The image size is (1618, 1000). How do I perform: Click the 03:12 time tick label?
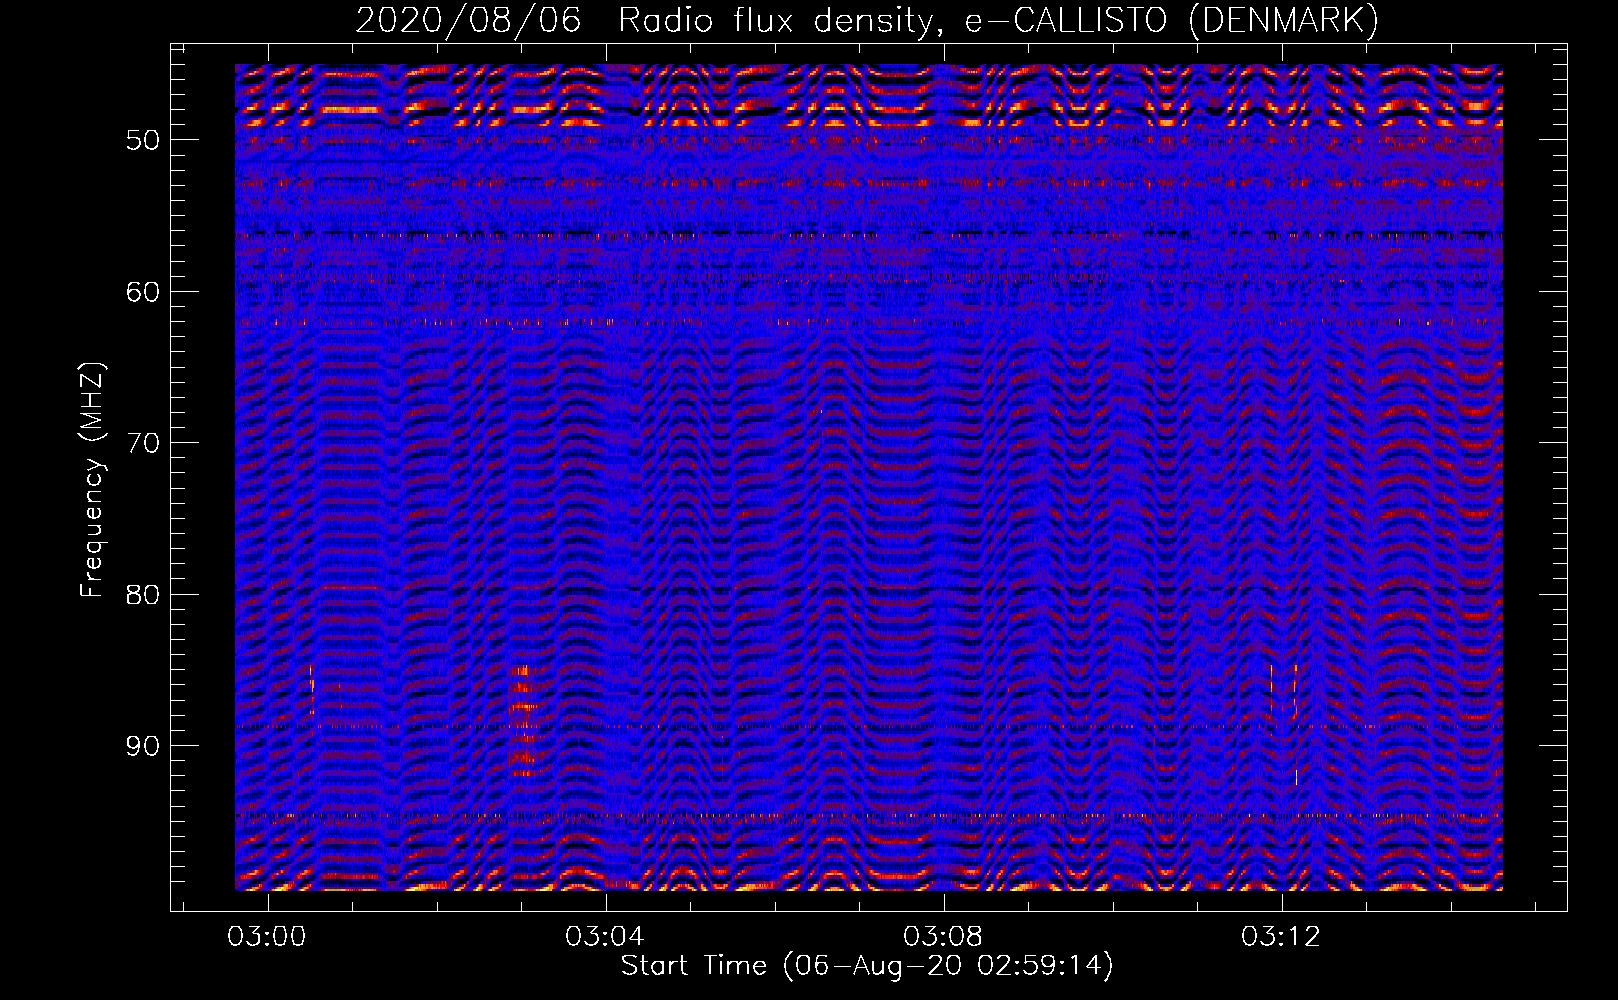1280,937
